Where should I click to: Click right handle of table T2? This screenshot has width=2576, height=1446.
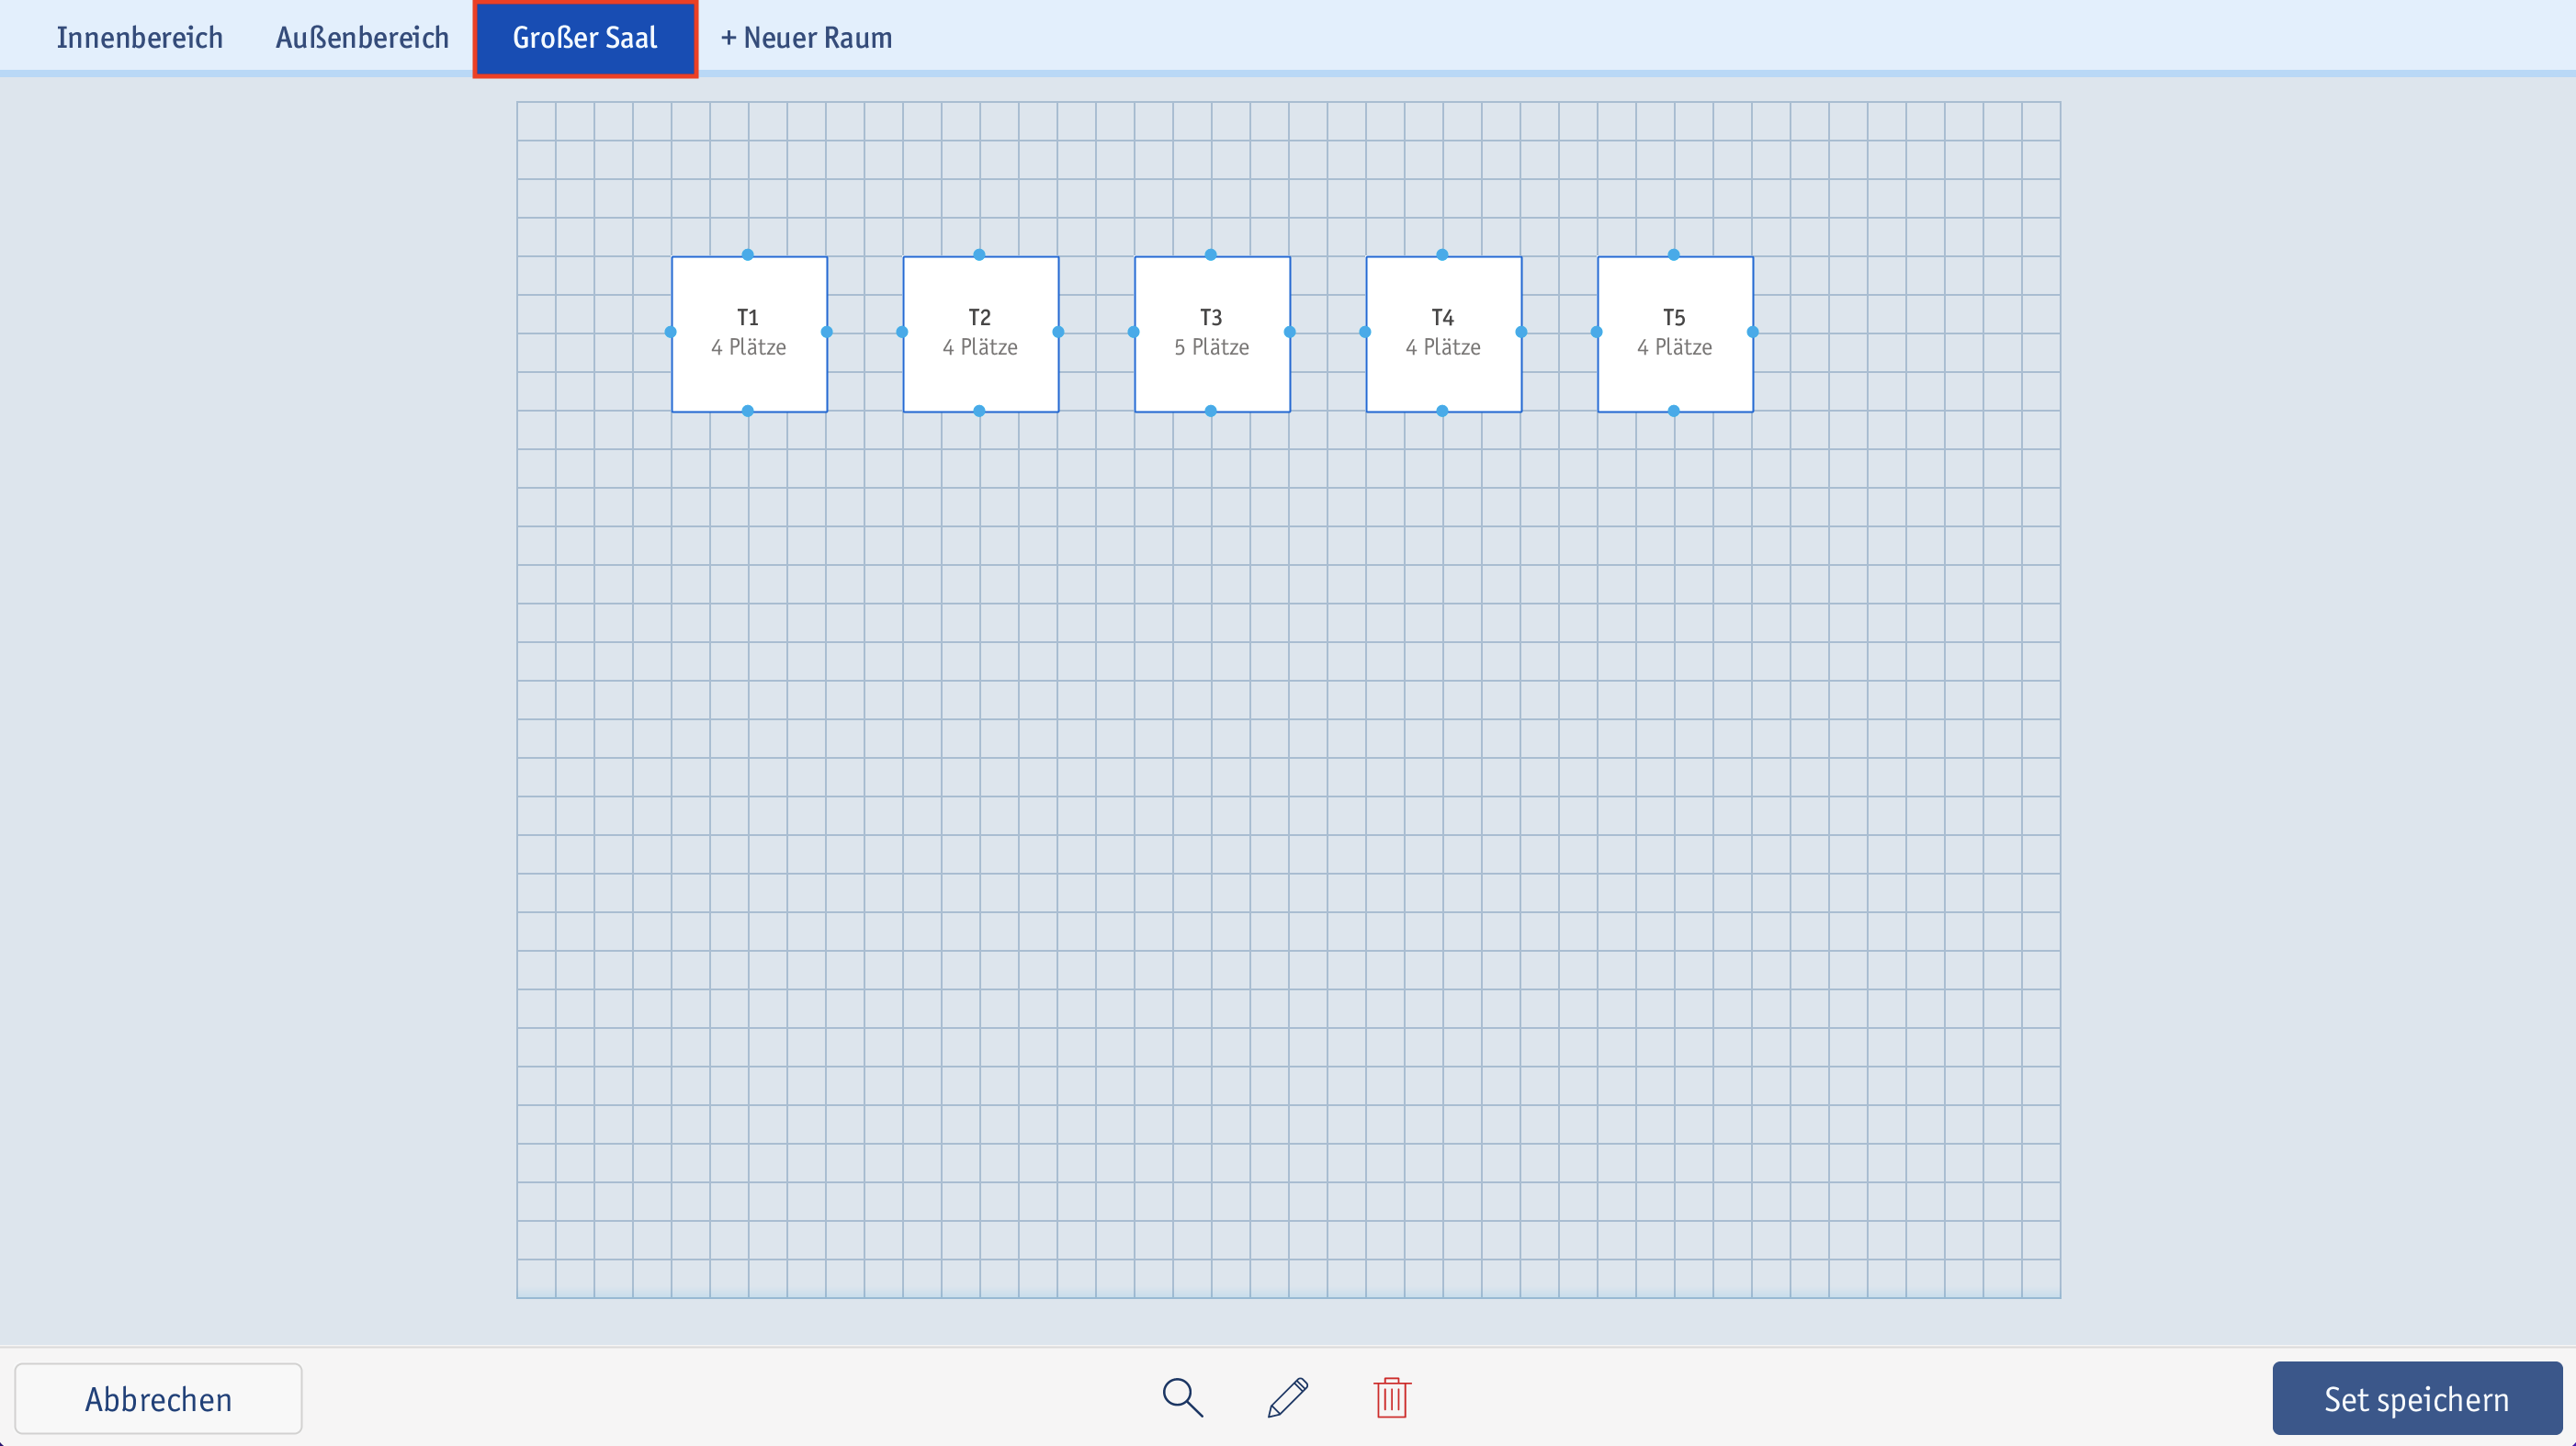[x=1058, y=332]
